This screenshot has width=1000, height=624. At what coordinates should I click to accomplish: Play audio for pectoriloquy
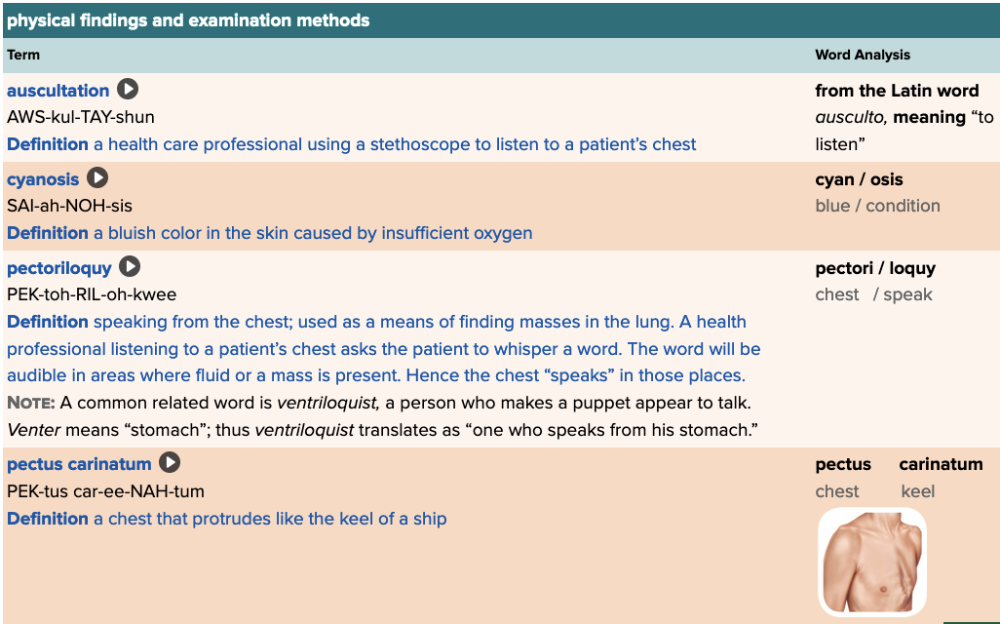(130, 267)
